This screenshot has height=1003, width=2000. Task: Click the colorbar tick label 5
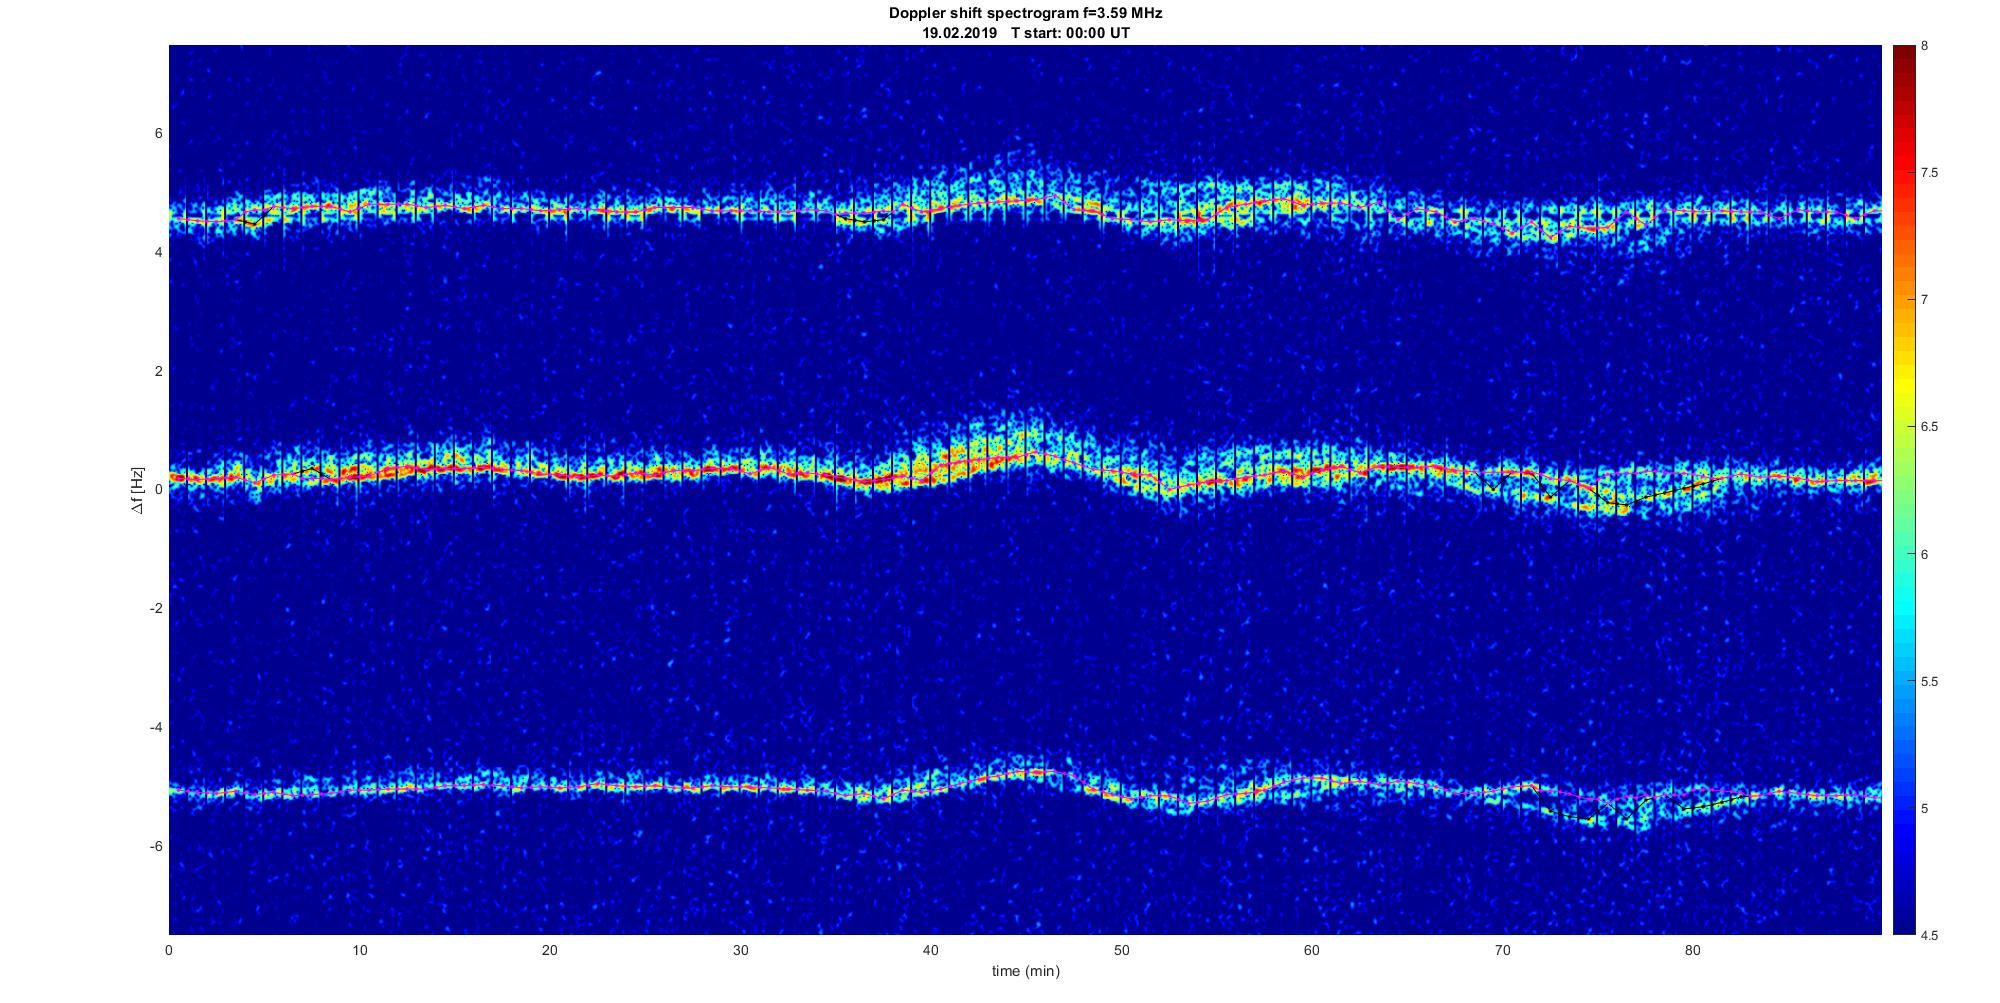1925,809
